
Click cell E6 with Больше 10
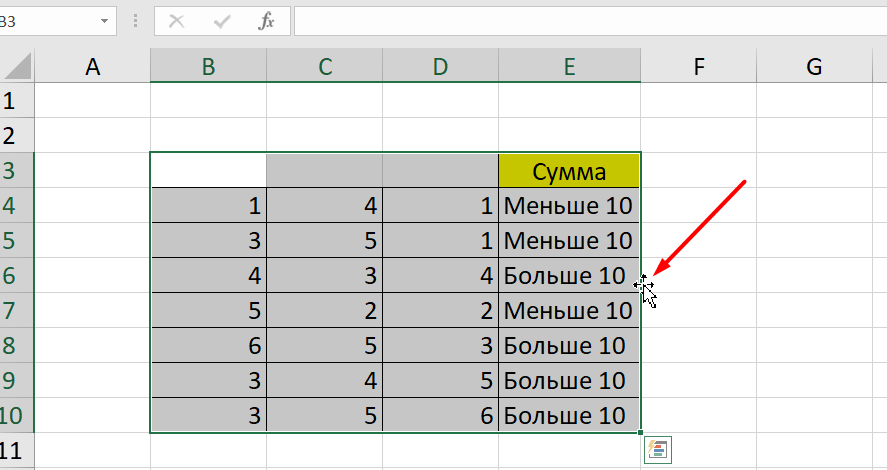[x=569, y=276]
